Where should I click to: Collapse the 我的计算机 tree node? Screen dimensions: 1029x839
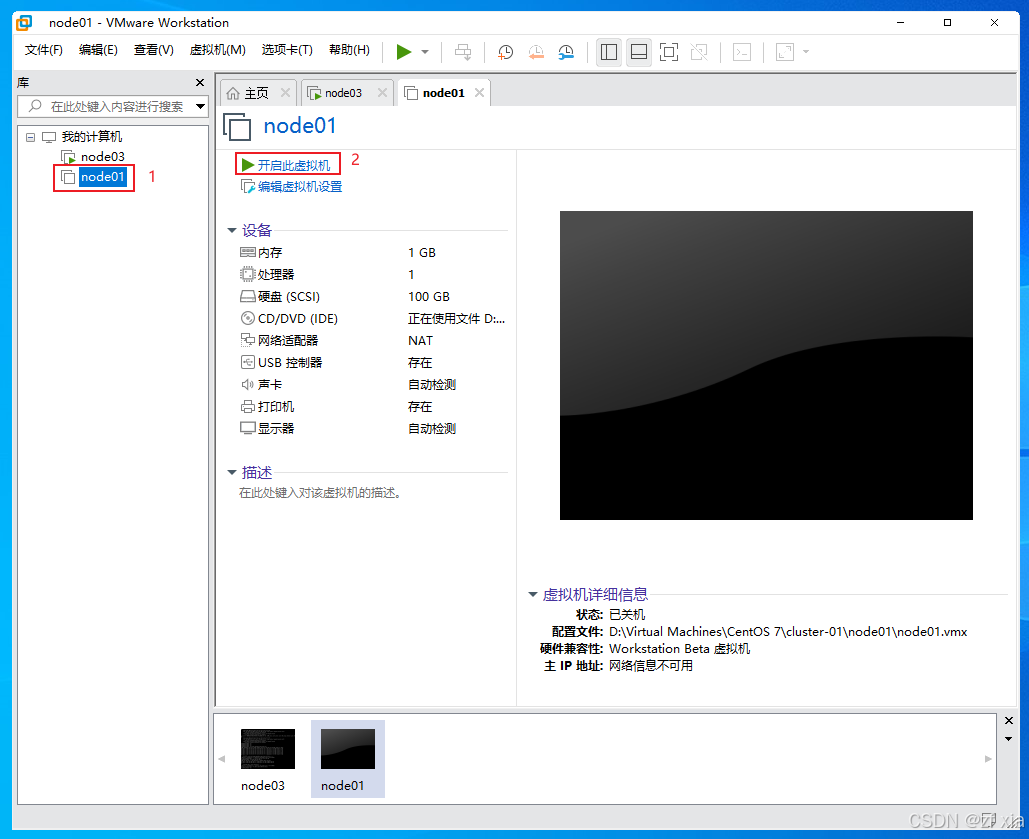(x=30, y=137)
